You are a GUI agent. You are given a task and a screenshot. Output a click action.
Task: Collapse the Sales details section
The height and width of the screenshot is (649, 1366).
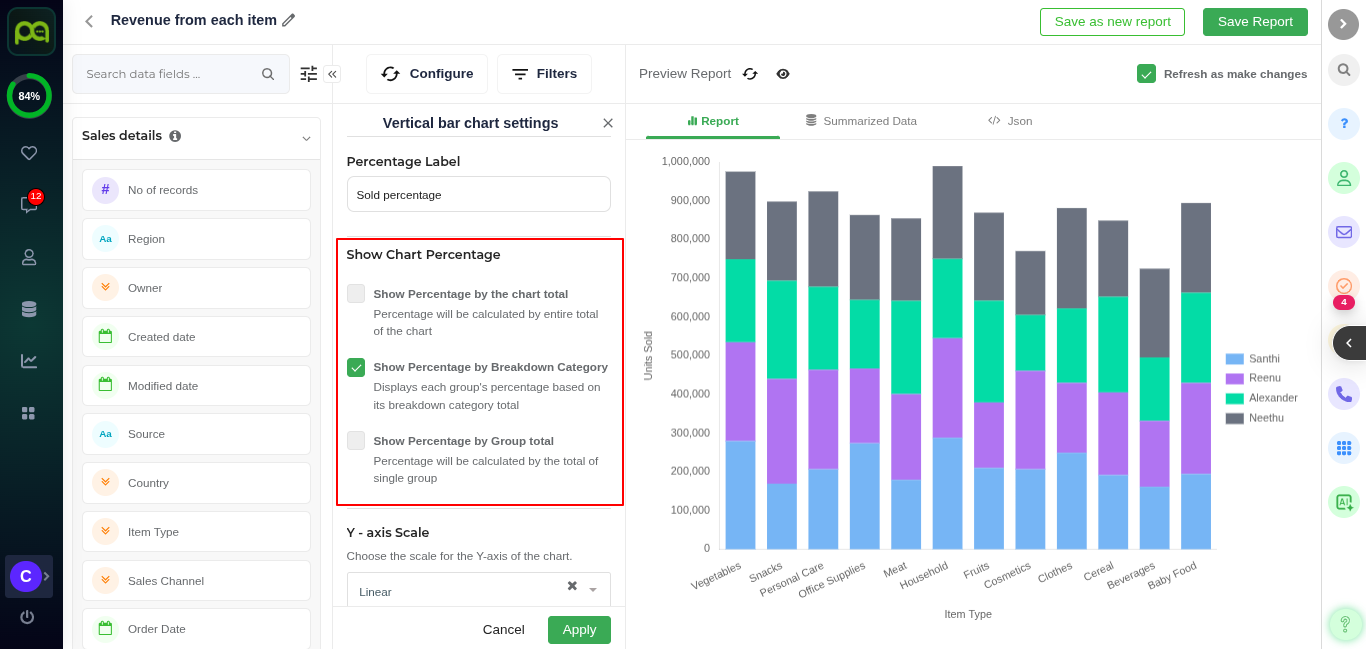pos(306,138)
